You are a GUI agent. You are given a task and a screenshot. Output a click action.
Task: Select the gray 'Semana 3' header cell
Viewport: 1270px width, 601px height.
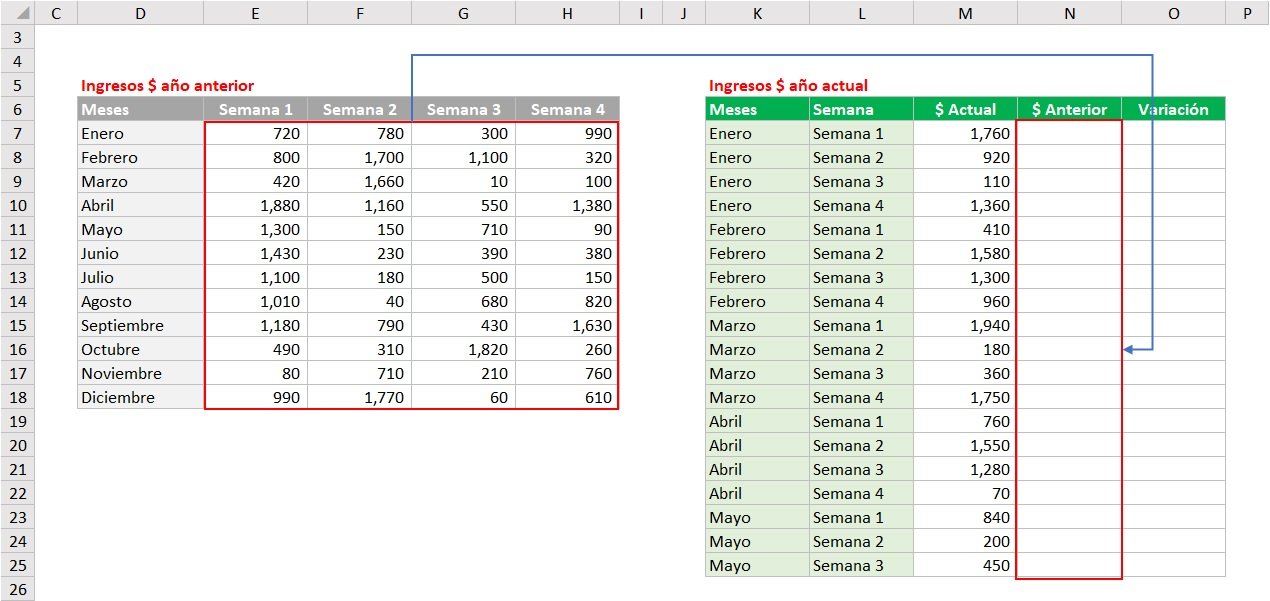pyautogui.click(x=464, y=109)
